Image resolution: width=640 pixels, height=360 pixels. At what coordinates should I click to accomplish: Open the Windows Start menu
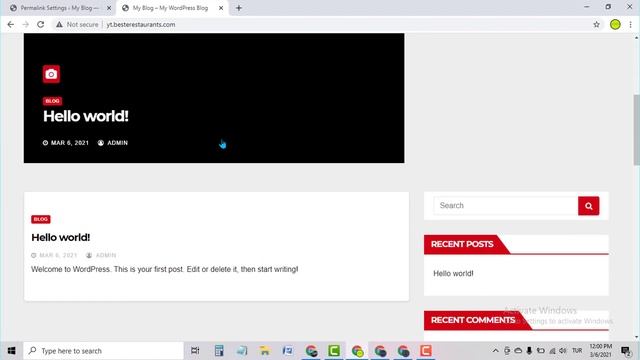tap(11, 351)
